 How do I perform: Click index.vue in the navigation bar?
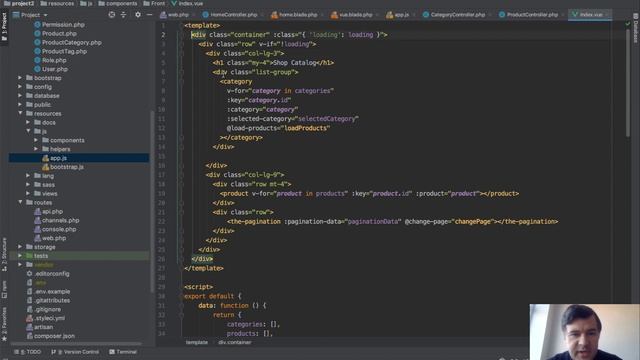187,3
